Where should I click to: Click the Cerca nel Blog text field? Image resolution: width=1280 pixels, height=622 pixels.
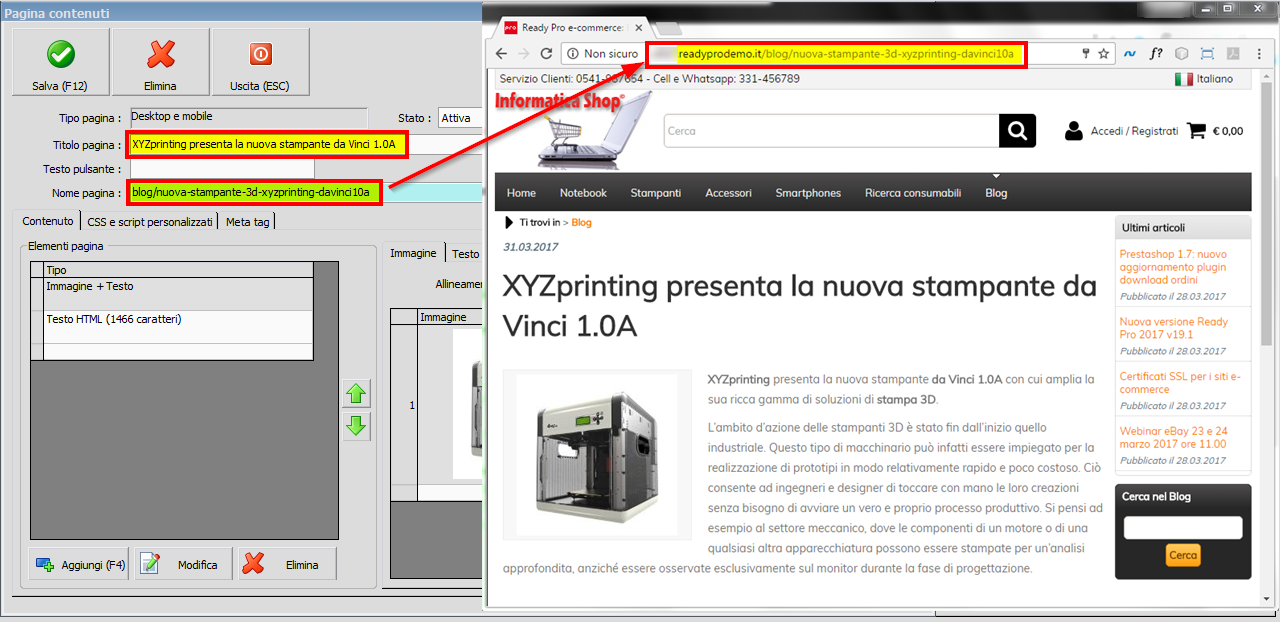(x=1183, y=528)
